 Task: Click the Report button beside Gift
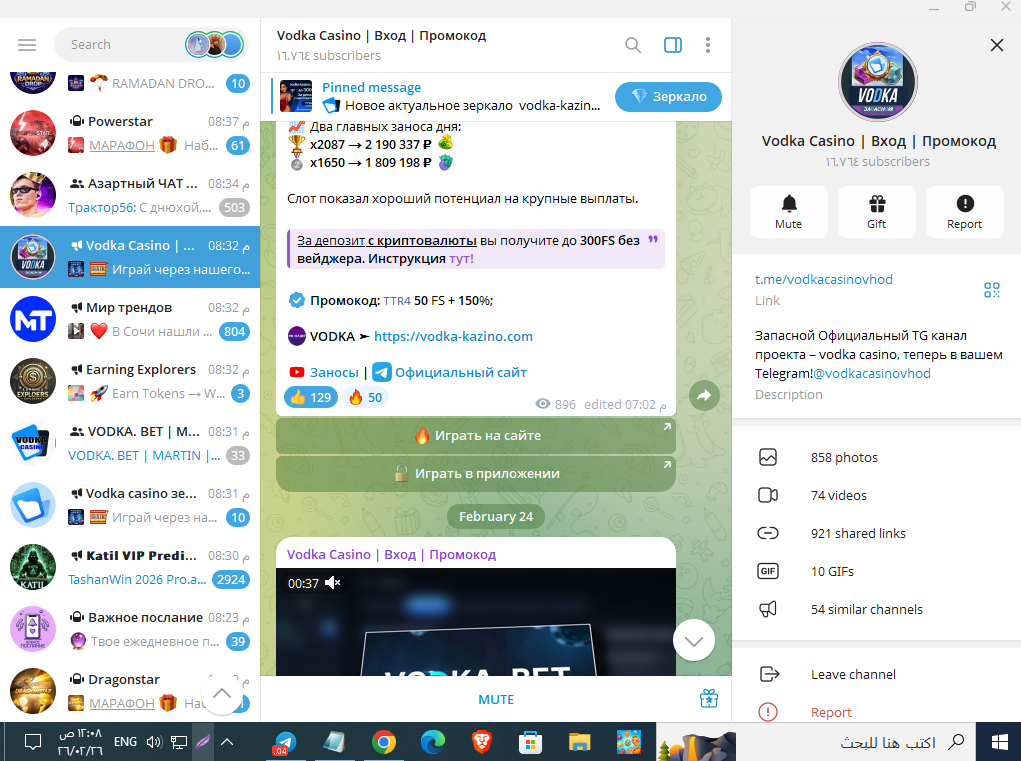tap(964, 212)
